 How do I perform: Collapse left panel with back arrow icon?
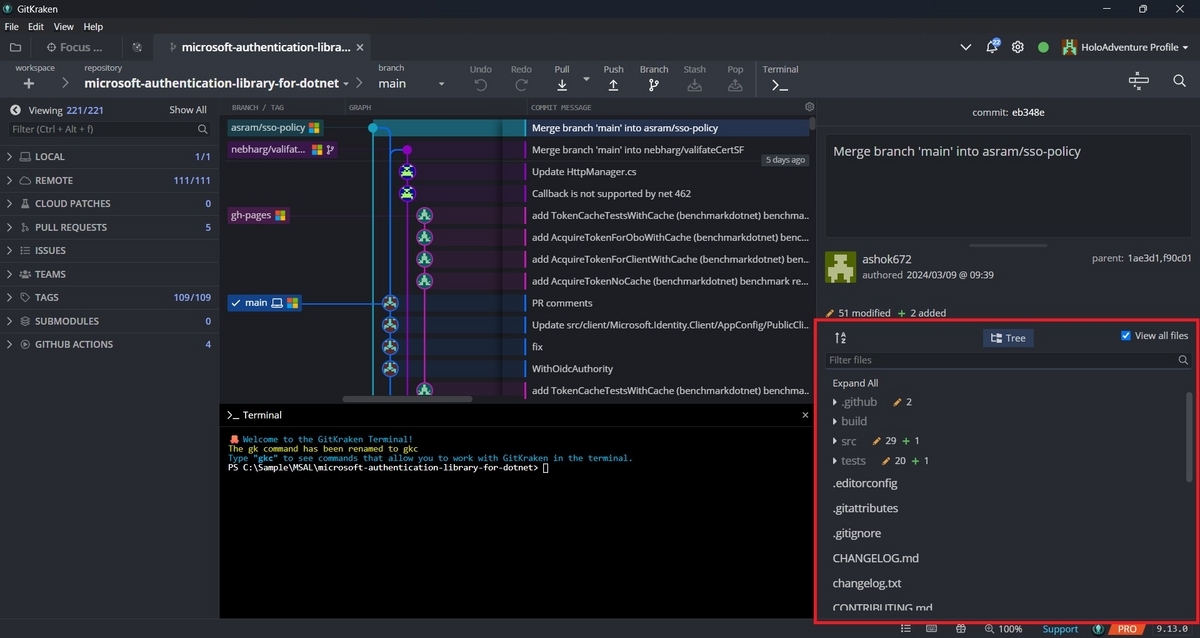pos(15,110)
